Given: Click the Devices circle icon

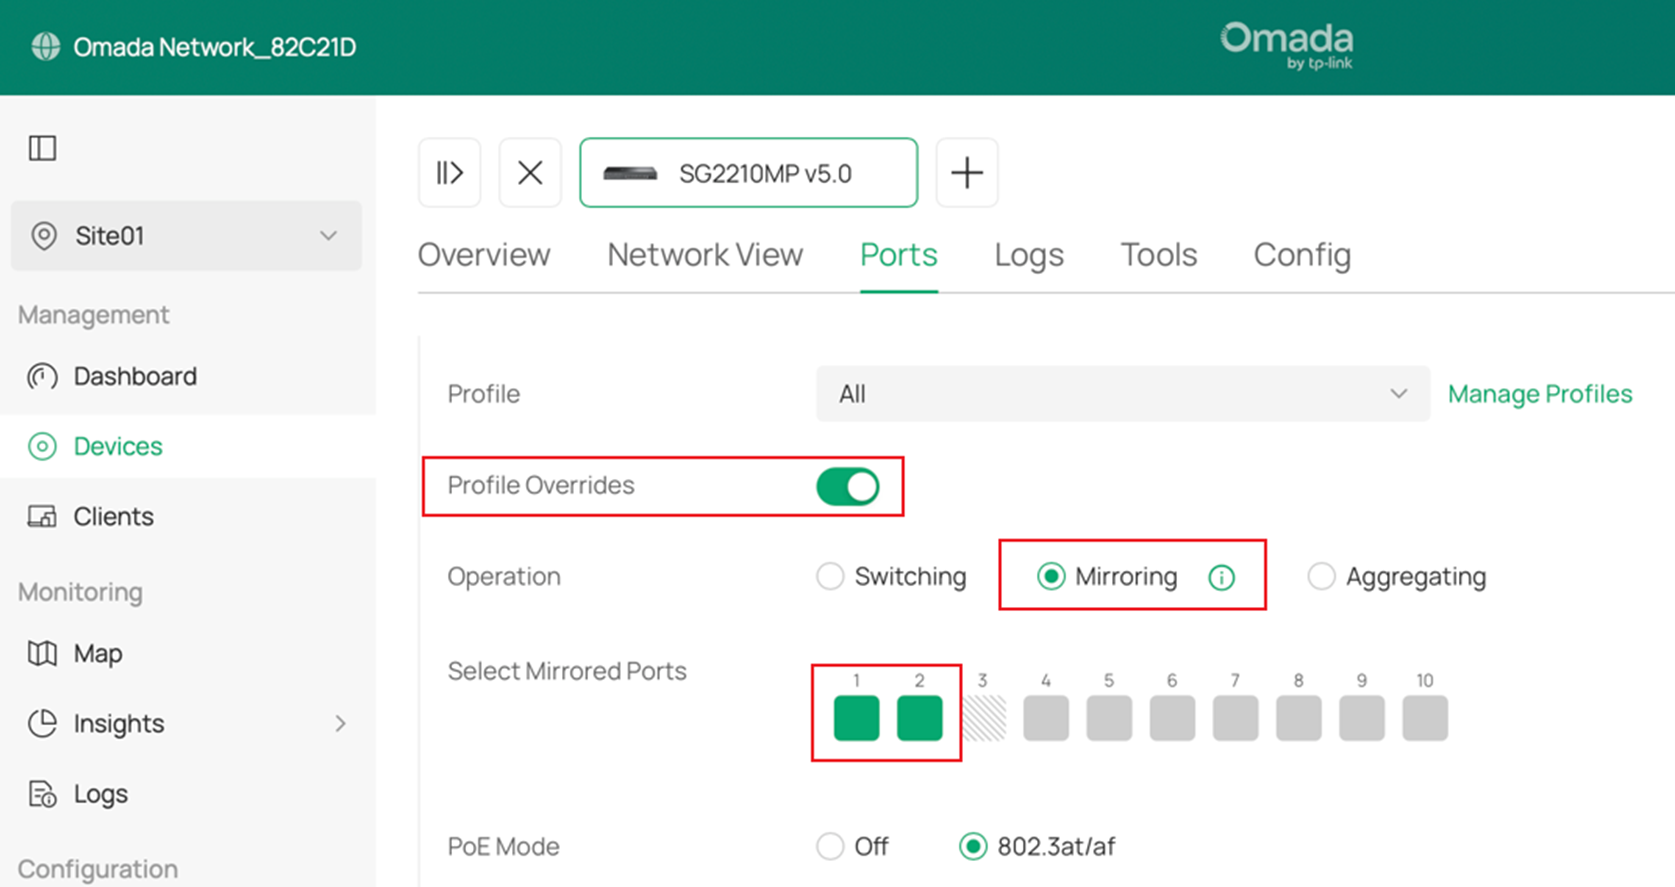Looking at the screenshot, I should pos(42,446).
